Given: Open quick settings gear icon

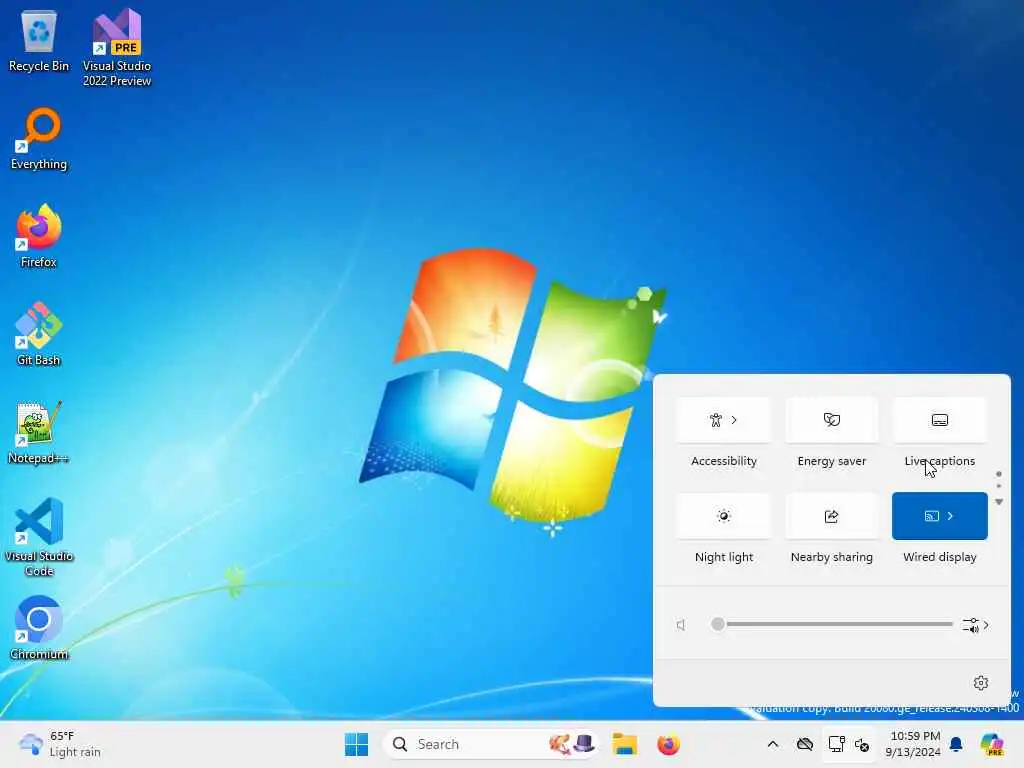Looking at the screenshot, I should point(981,682).
